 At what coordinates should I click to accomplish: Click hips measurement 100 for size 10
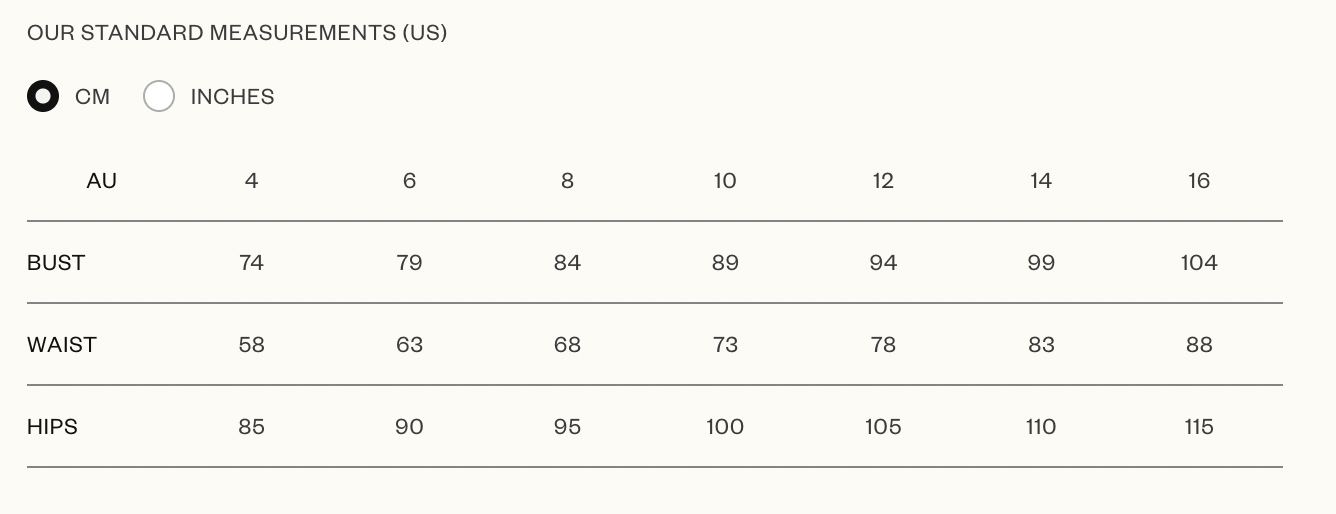pyautogui.click(x=725, y=427)
